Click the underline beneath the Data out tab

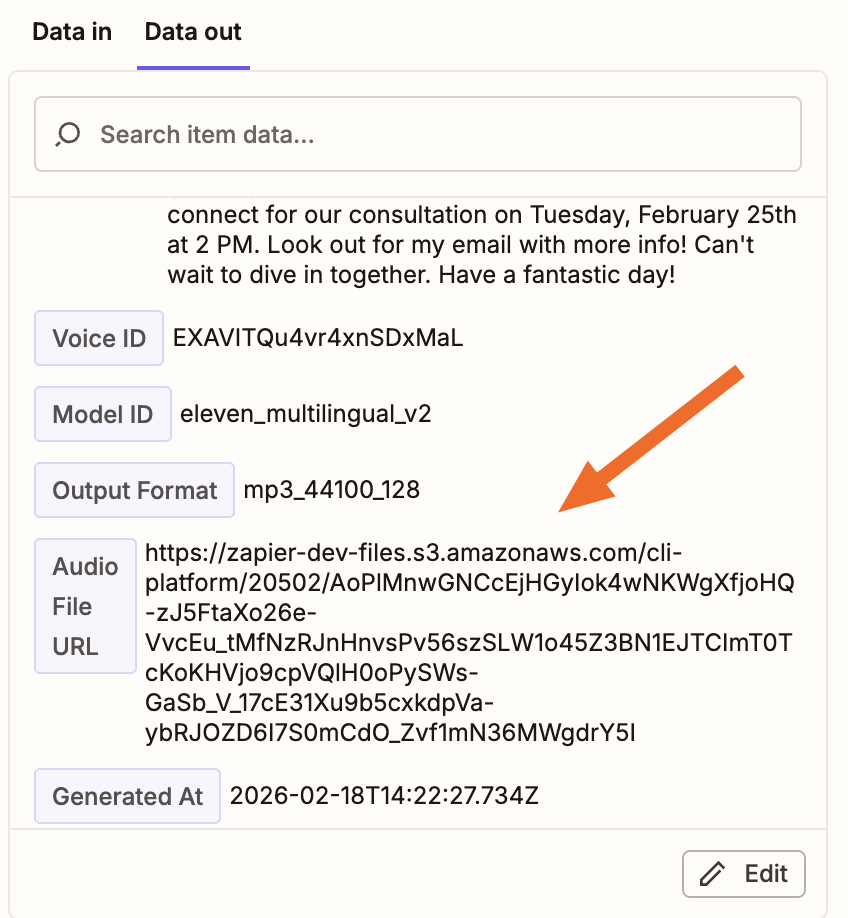point(192,66)
